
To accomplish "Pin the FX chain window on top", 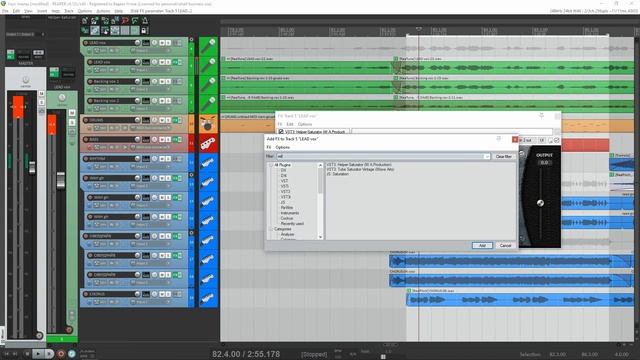I will (x=541, y=116).
